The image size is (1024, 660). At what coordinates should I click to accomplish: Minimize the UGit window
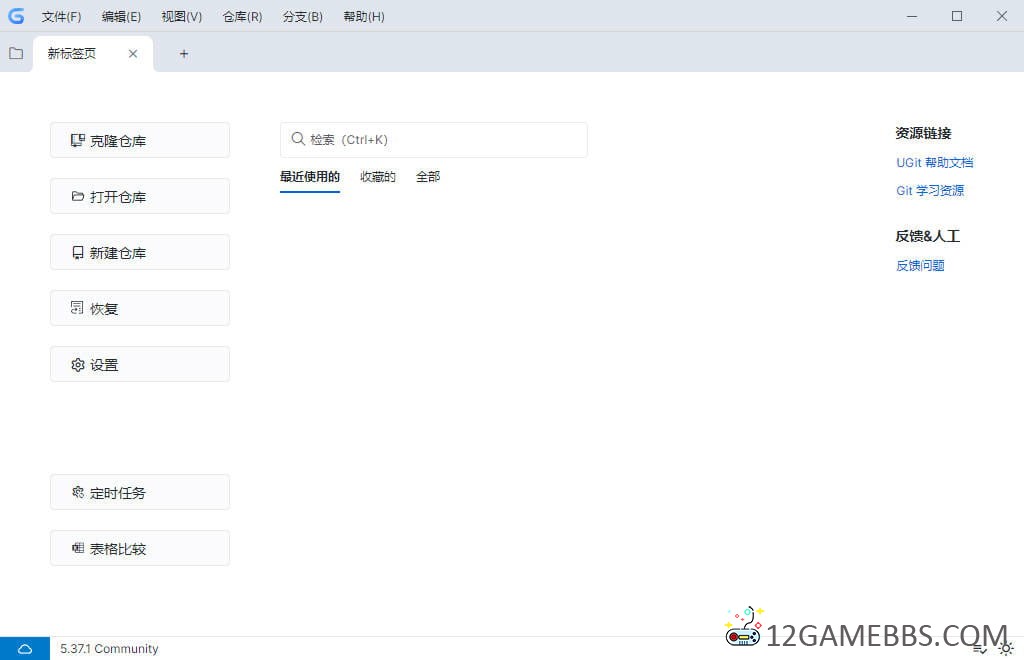[x=912, y=16]
